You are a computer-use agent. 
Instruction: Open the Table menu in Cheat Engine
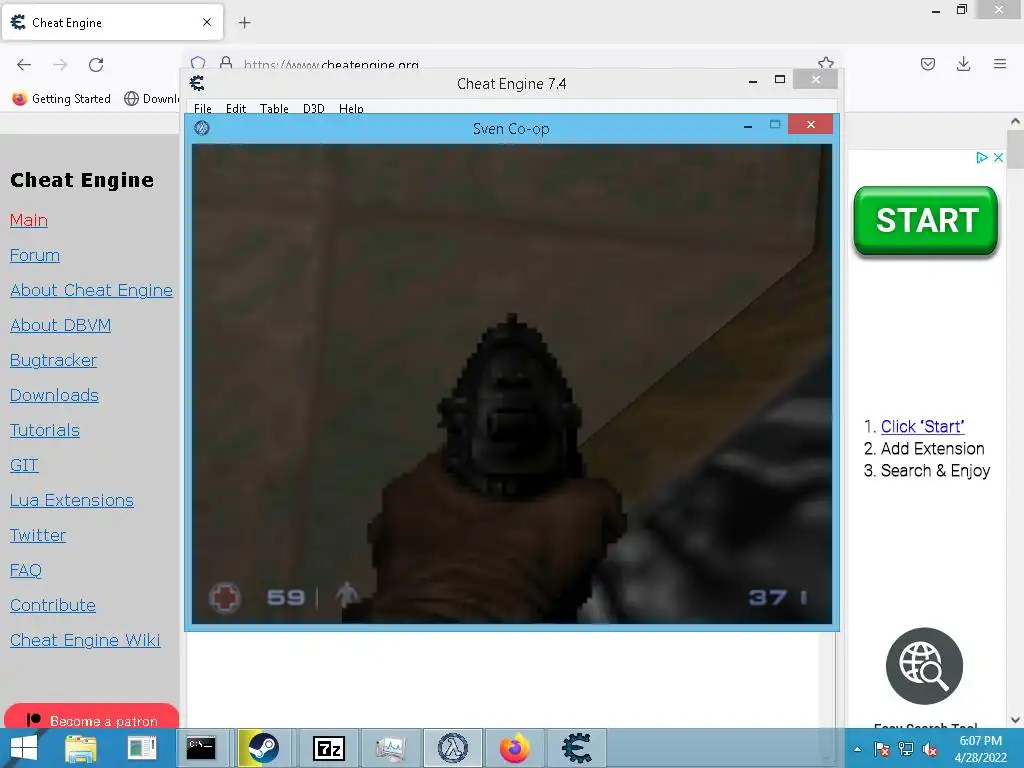274,108
